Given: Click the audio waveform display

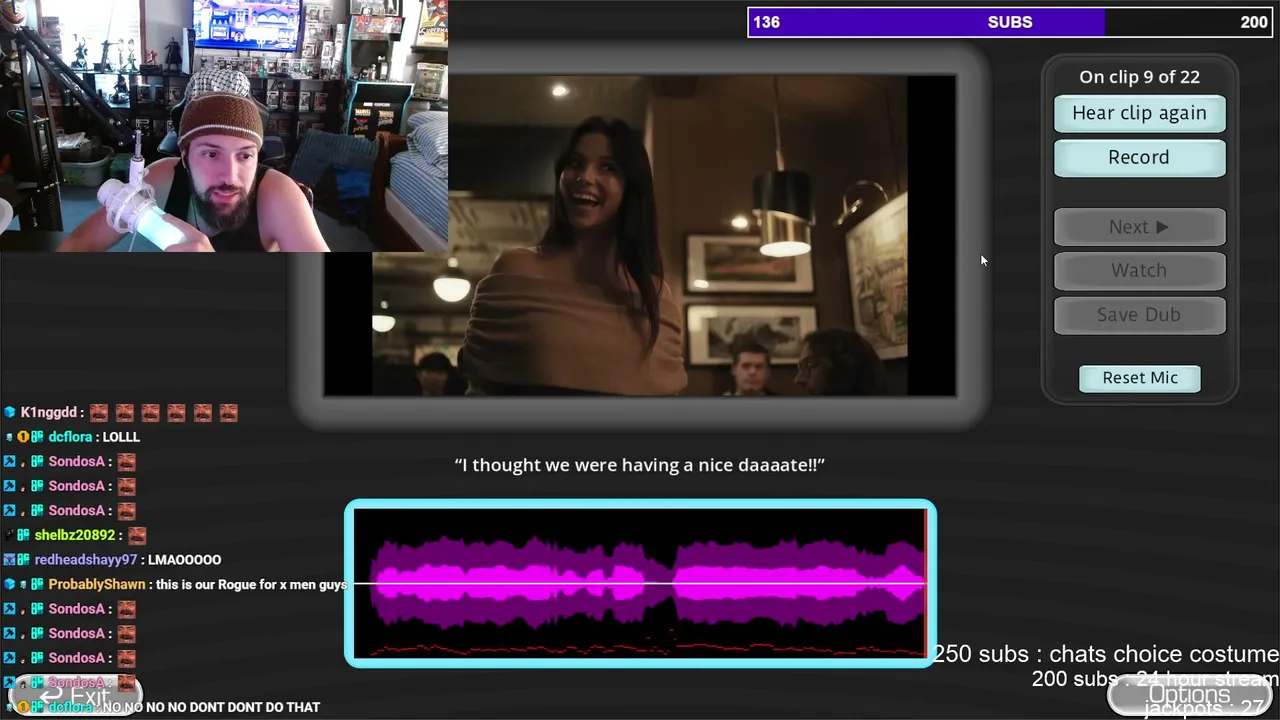Looking at the screenshot, I should (x=640, y=583).
